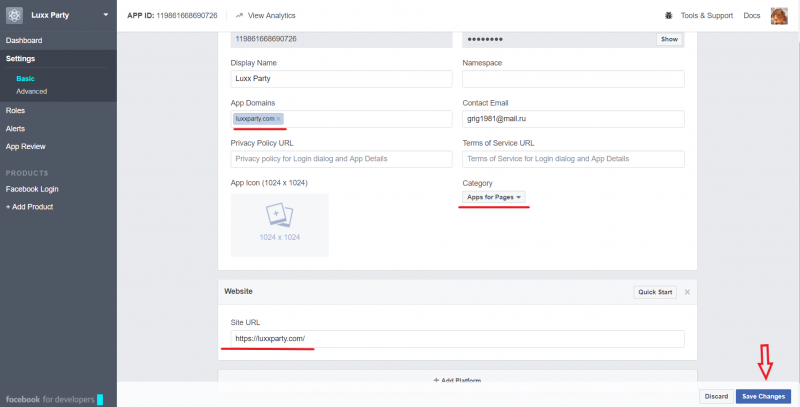Discard the changes
This screenshot has height=407, width=800.
coord(716,396)
